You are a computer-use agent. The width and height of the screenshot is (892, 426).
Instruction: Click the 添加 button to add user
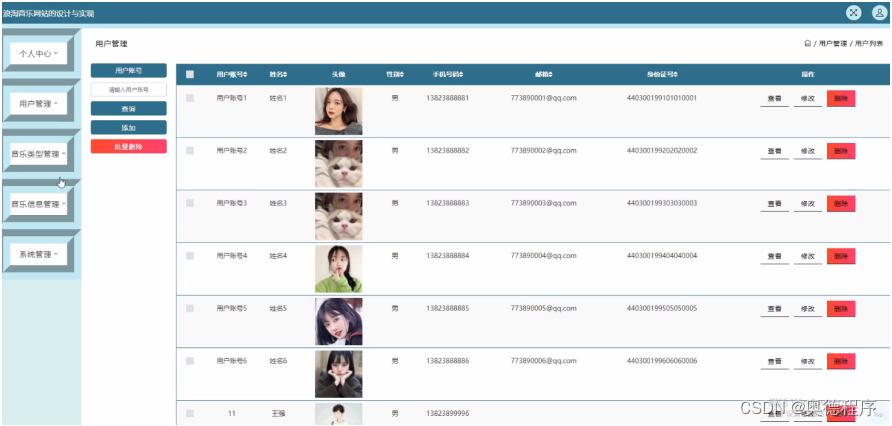129,127
